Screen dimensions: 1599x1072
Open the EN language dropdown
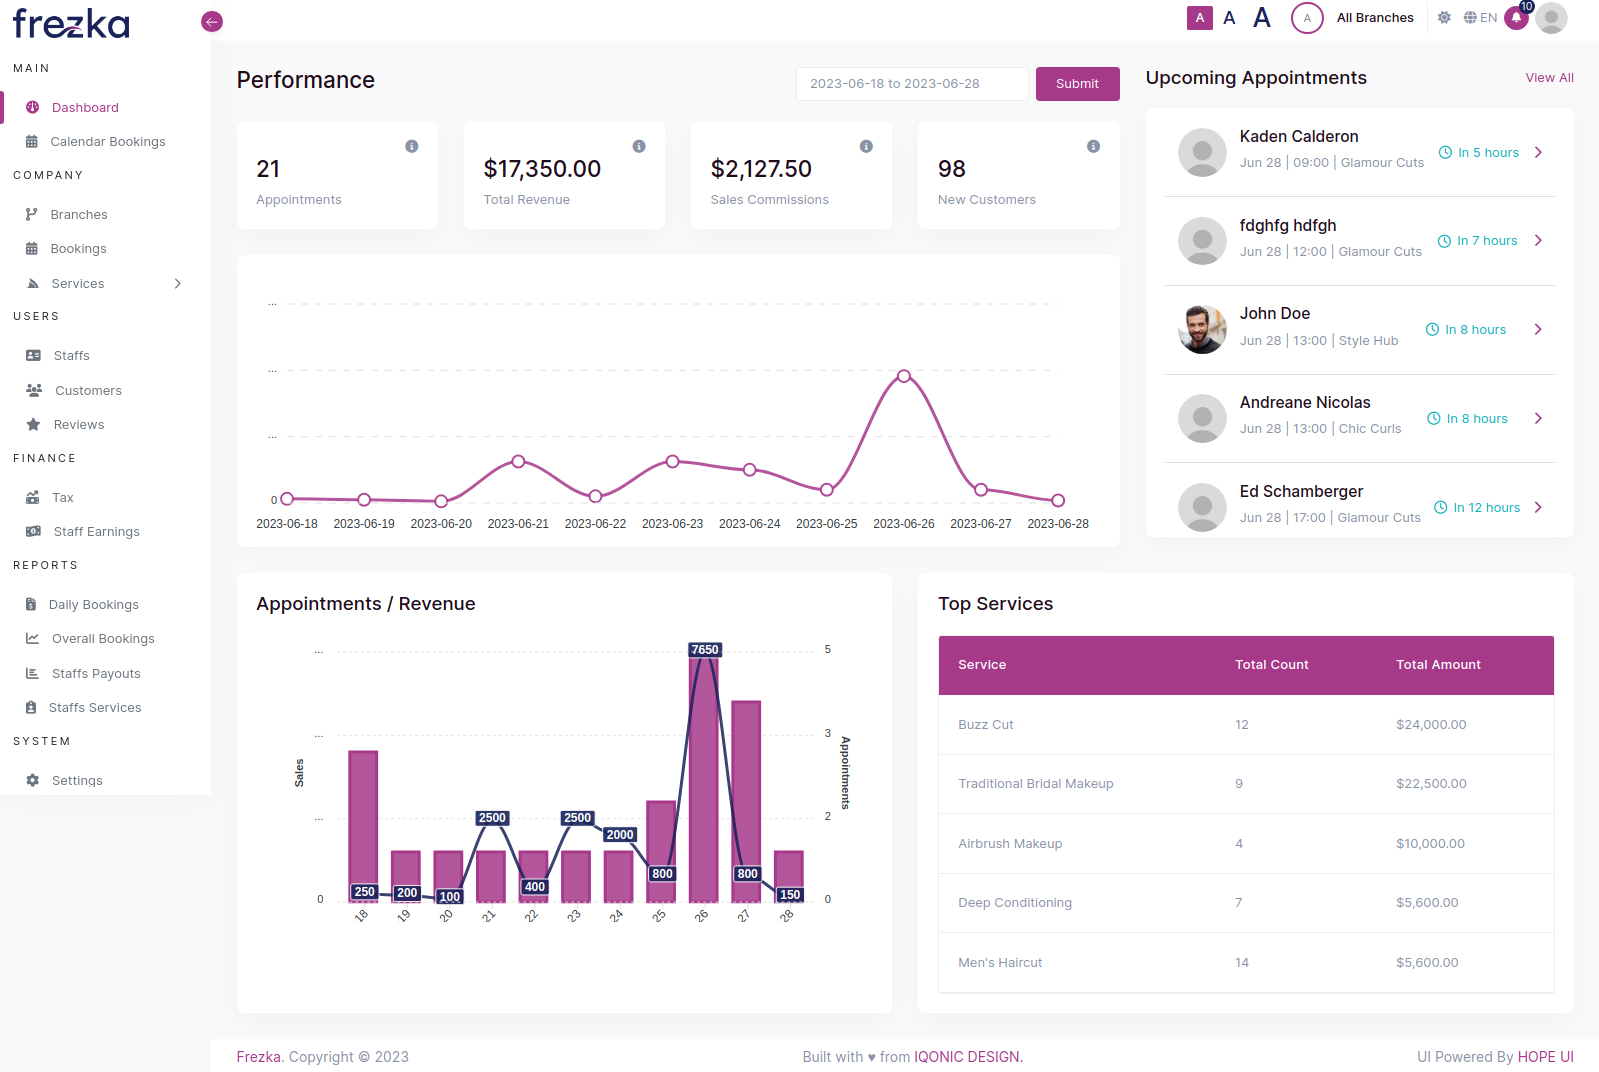pyautogui.click(x=1480, y=17)
